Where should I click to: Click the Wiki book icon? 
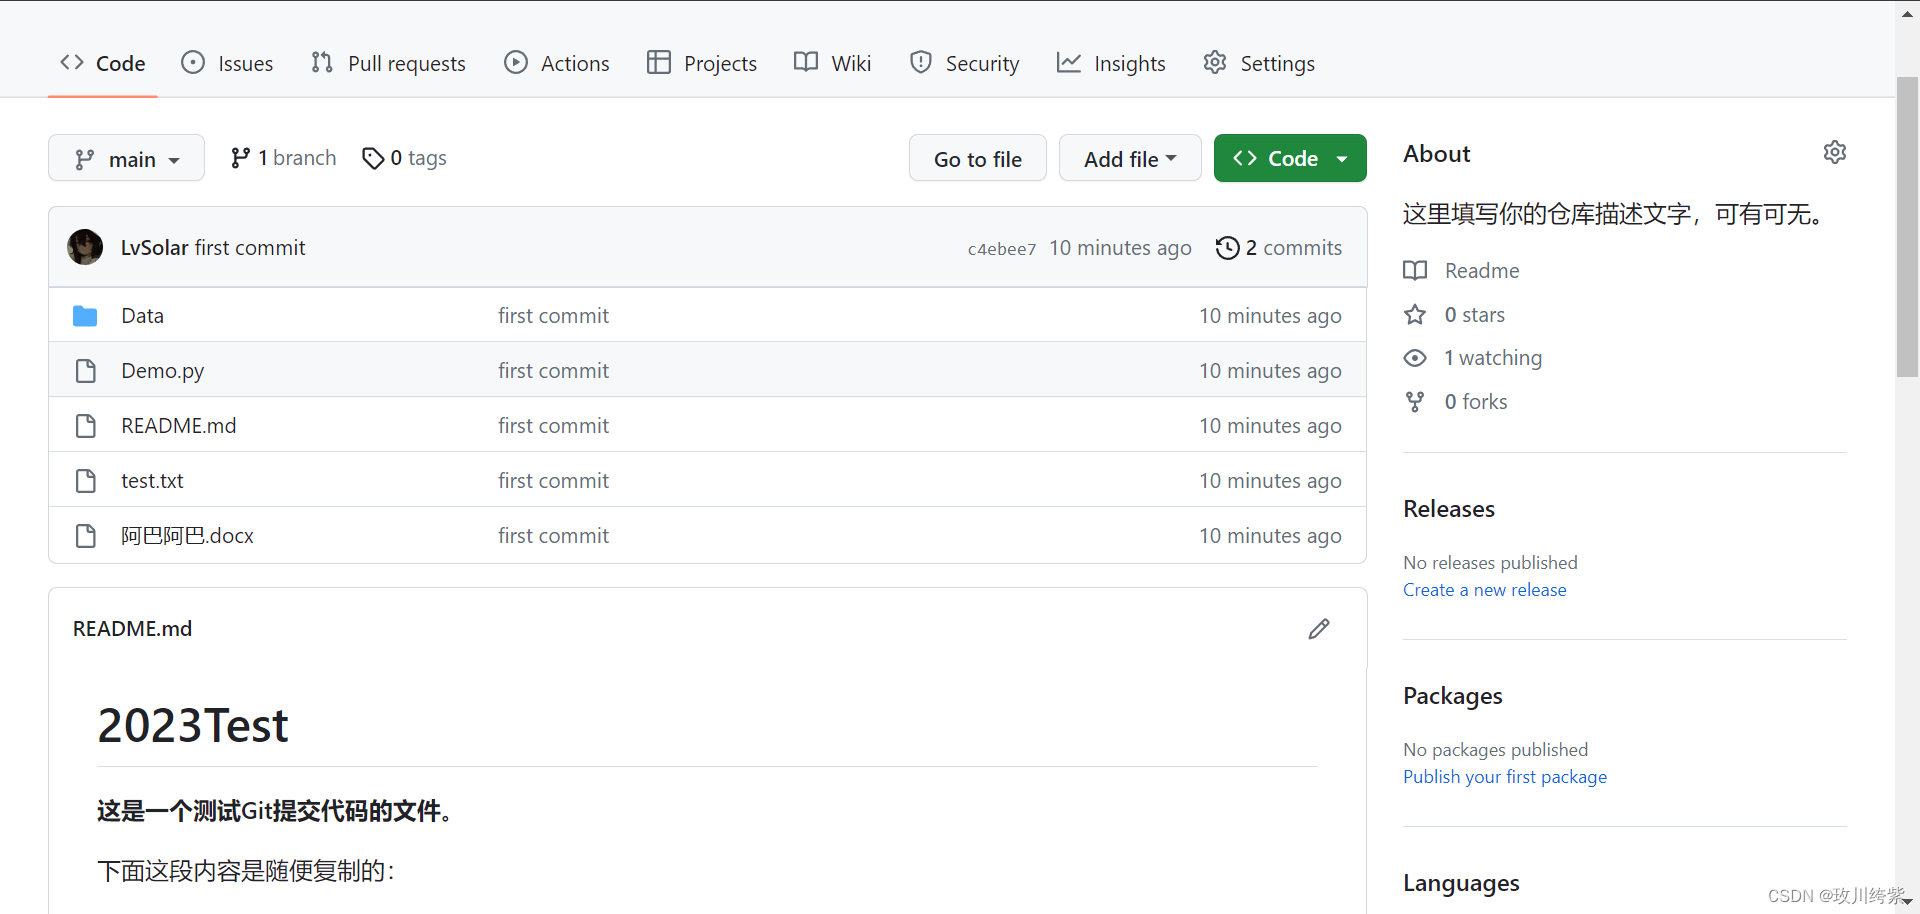coord(806,62)
